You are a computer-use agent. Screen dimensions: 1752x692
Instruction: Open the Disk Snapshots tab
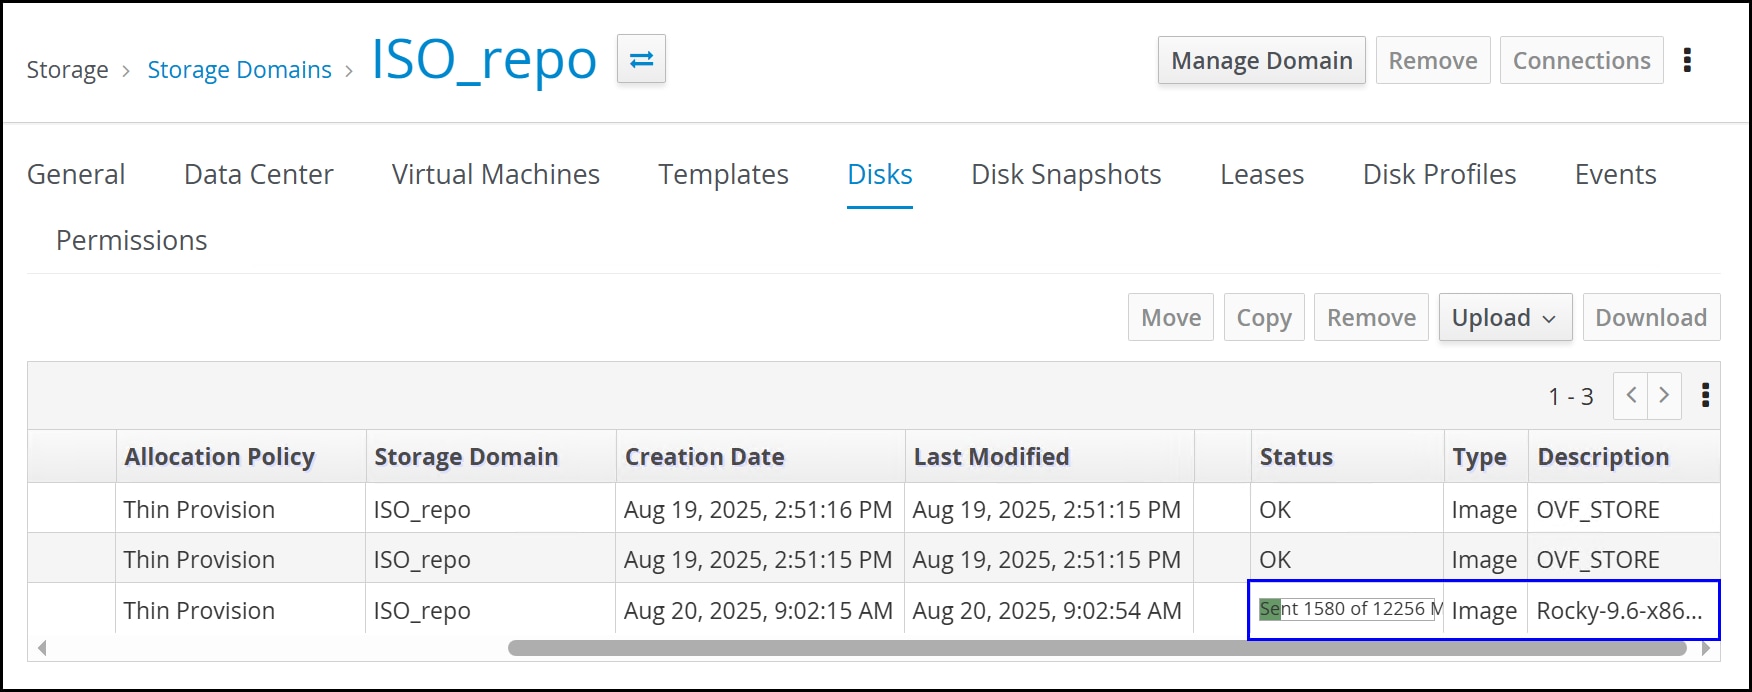(x=1066, y=174)
